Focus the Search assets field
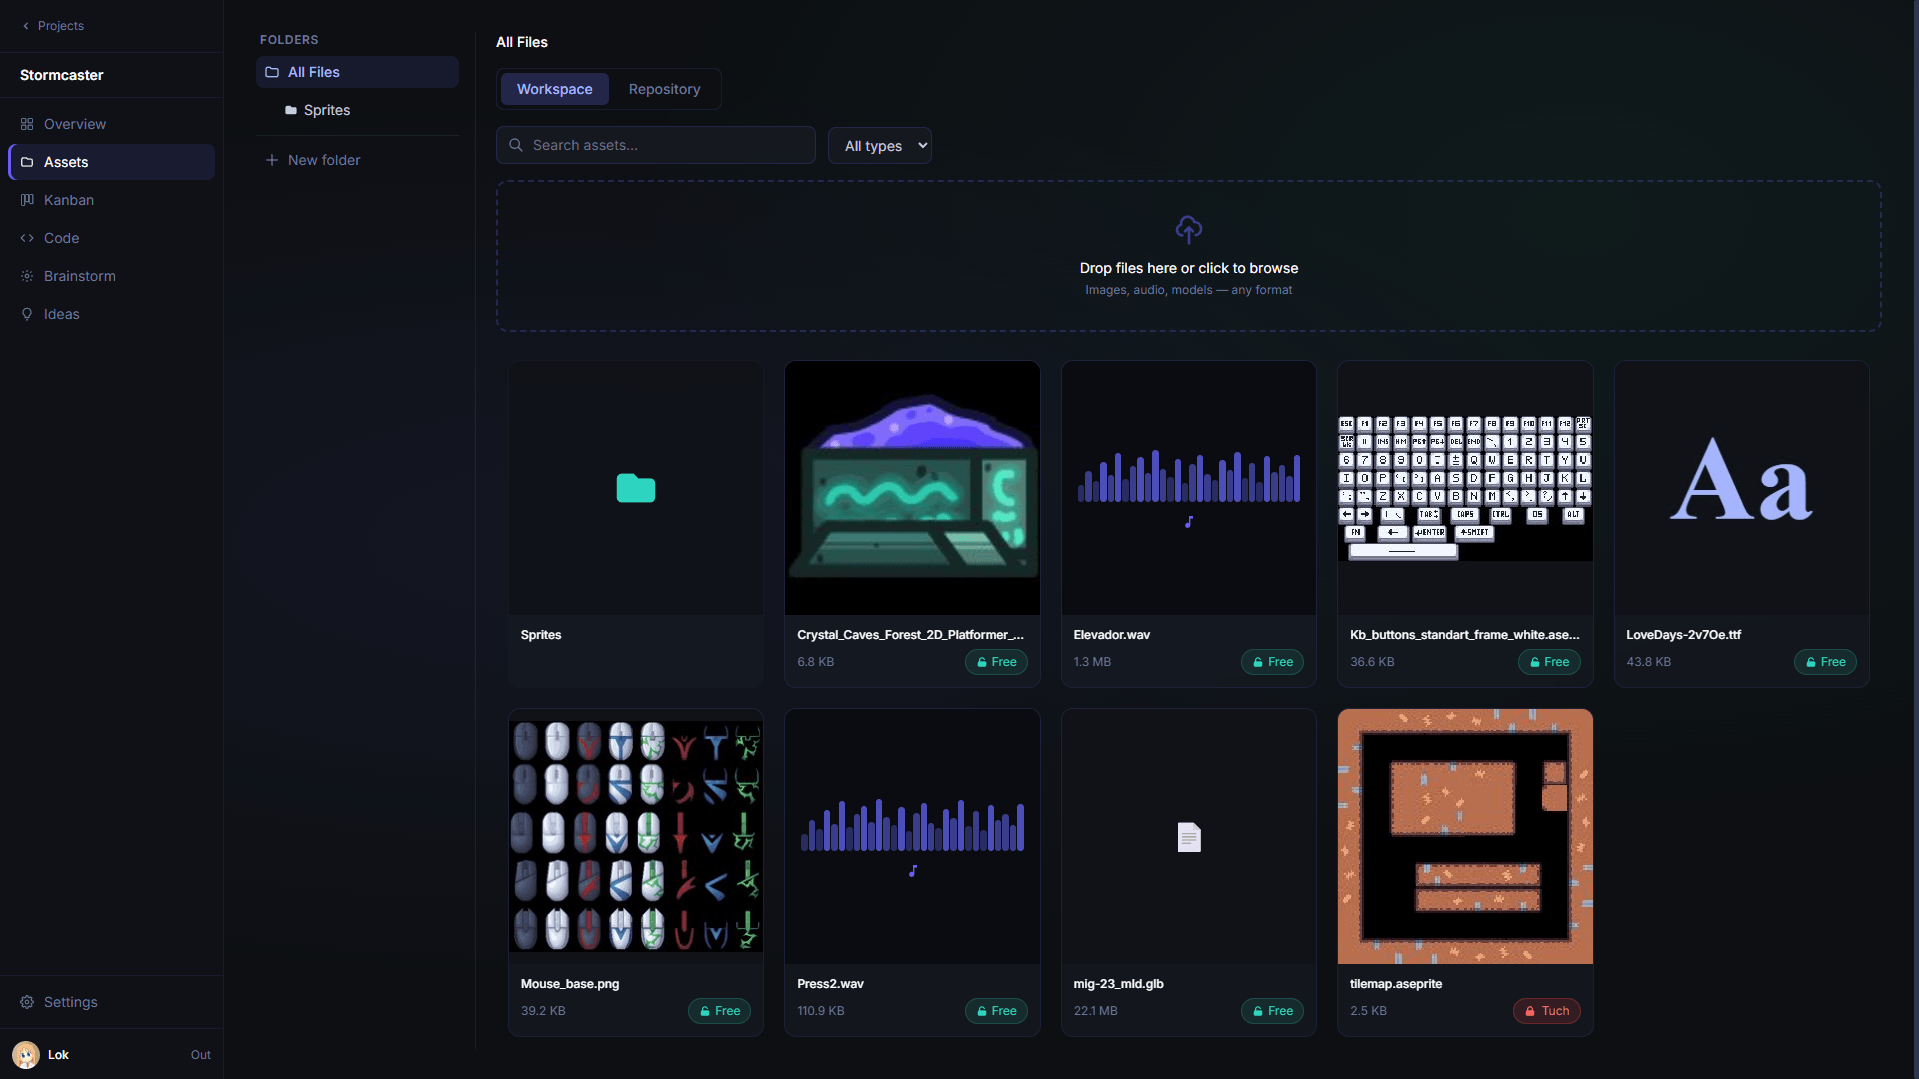1919x1079 pixels. point(656,145)
